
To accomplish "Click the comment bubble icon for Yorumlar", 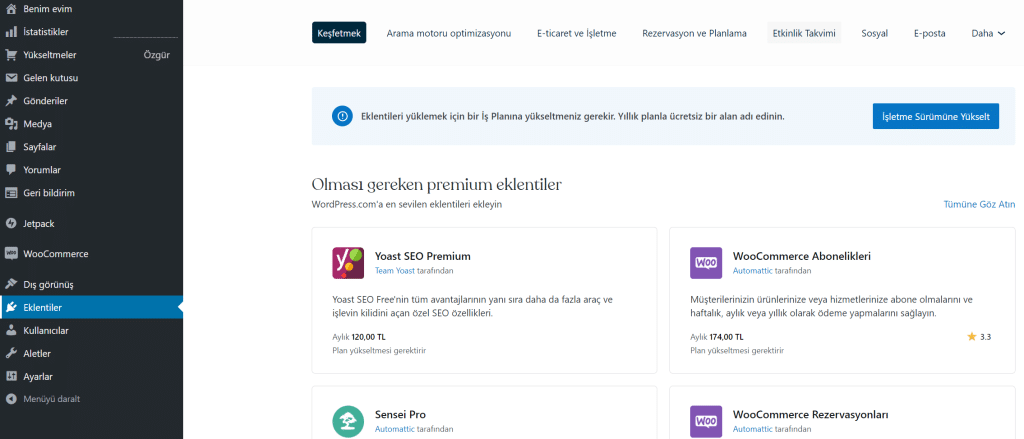I will tap(11, 170).
